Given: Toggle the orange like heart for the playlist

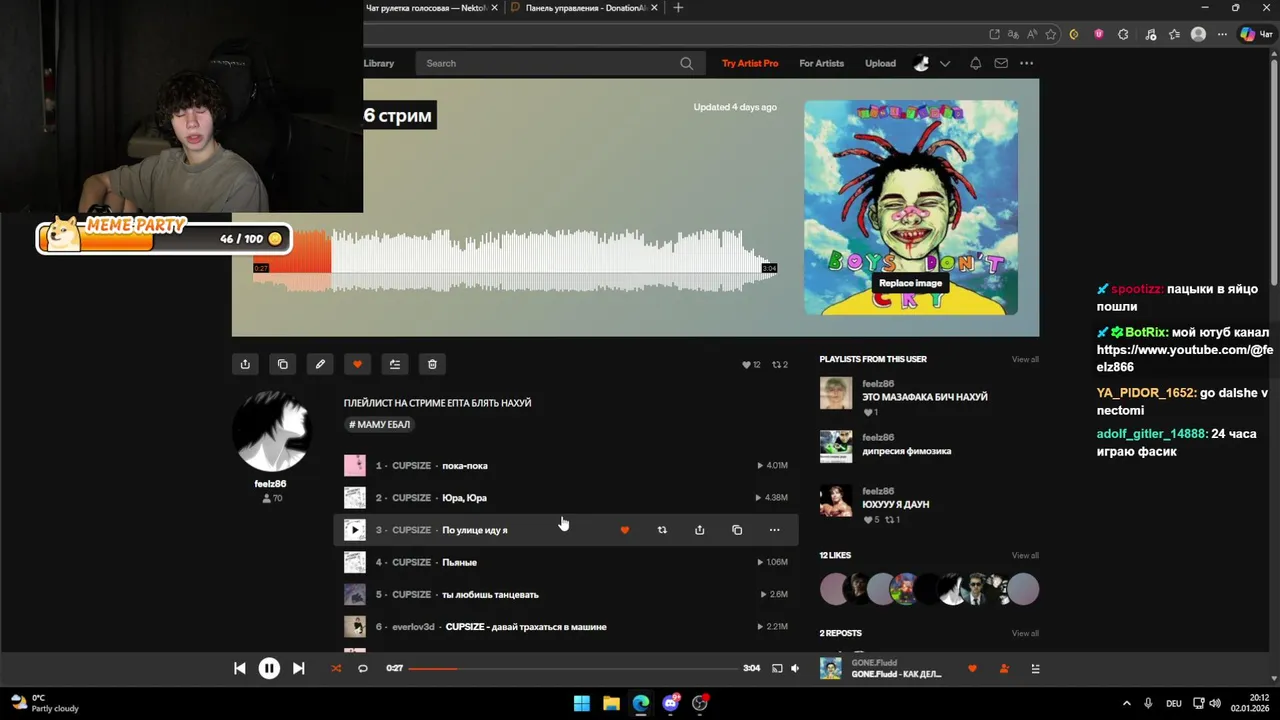Looking at the screenshot, I should click(357, 364).
